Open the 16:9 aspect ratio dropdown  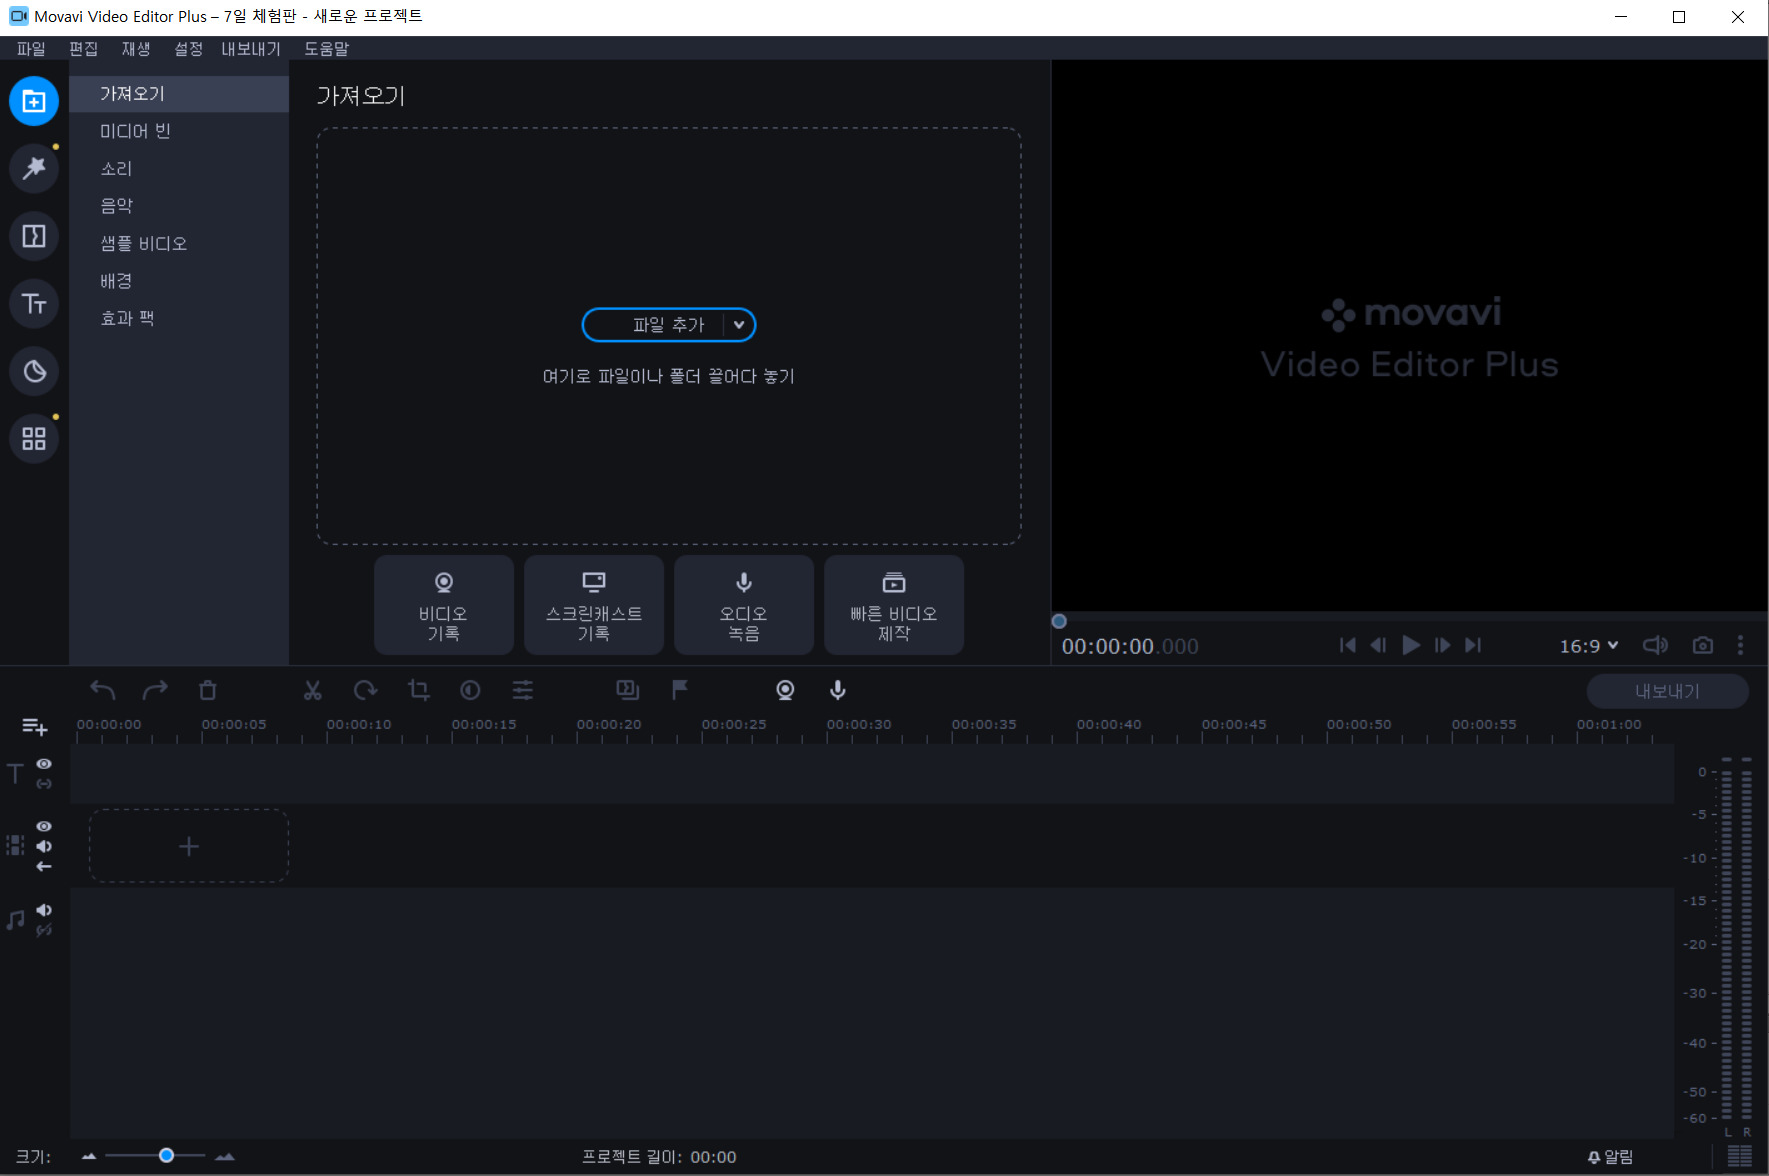(1589, 646)
